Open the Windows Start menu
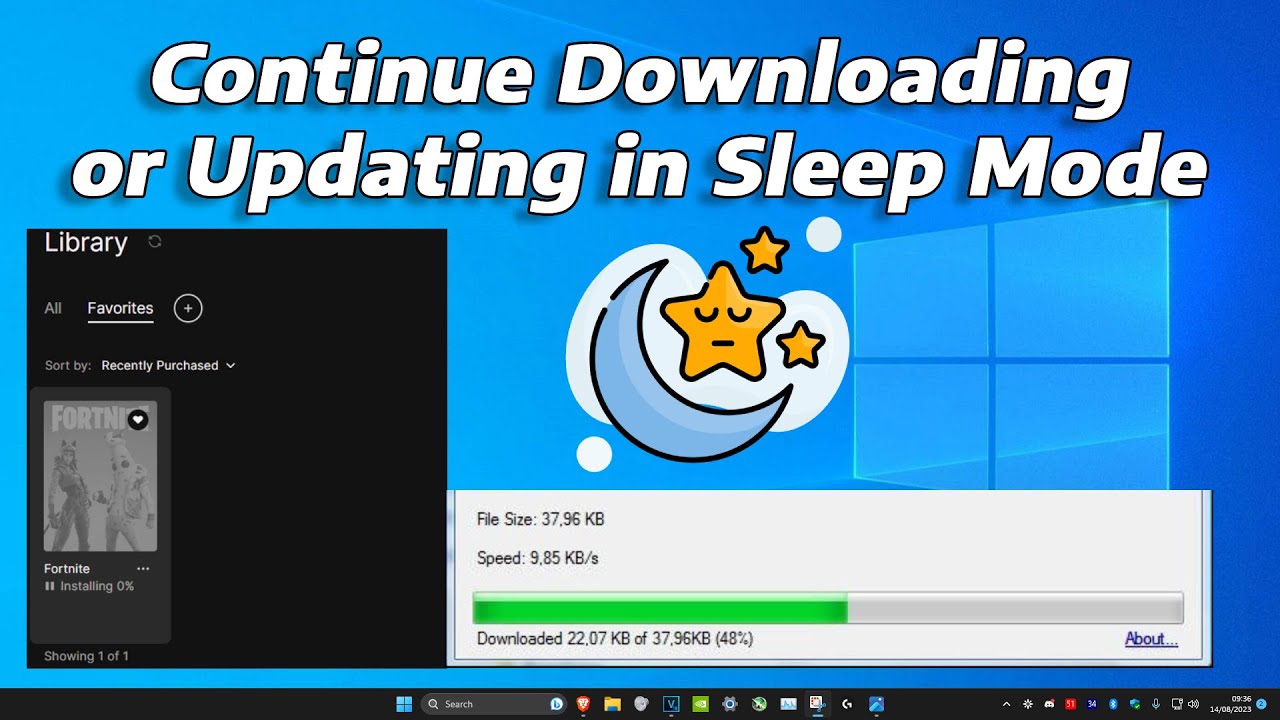The height and width of the screenshot is (720, 1280). [x=404, y=704]
